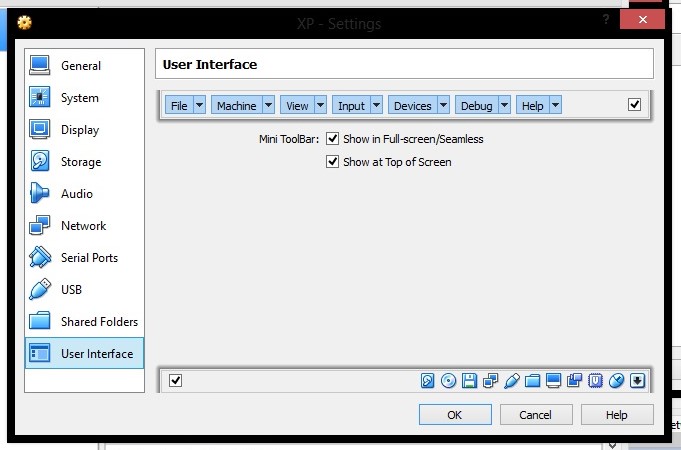
Task: Open the Network settings category
Action: point(83,226)
